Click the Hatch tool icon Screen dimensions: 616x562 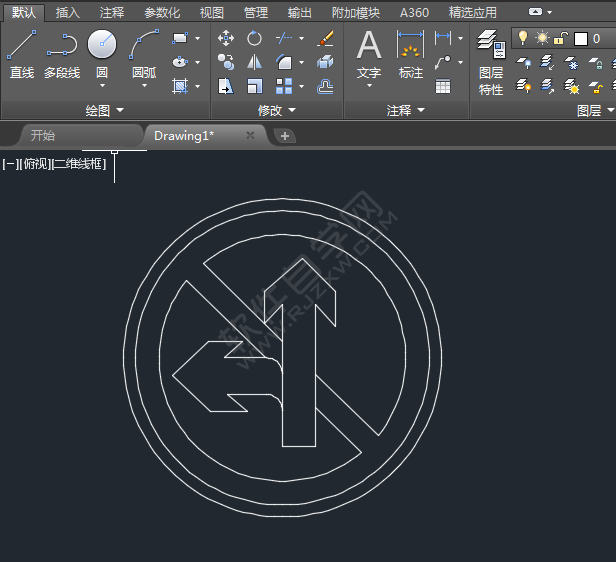180,86
